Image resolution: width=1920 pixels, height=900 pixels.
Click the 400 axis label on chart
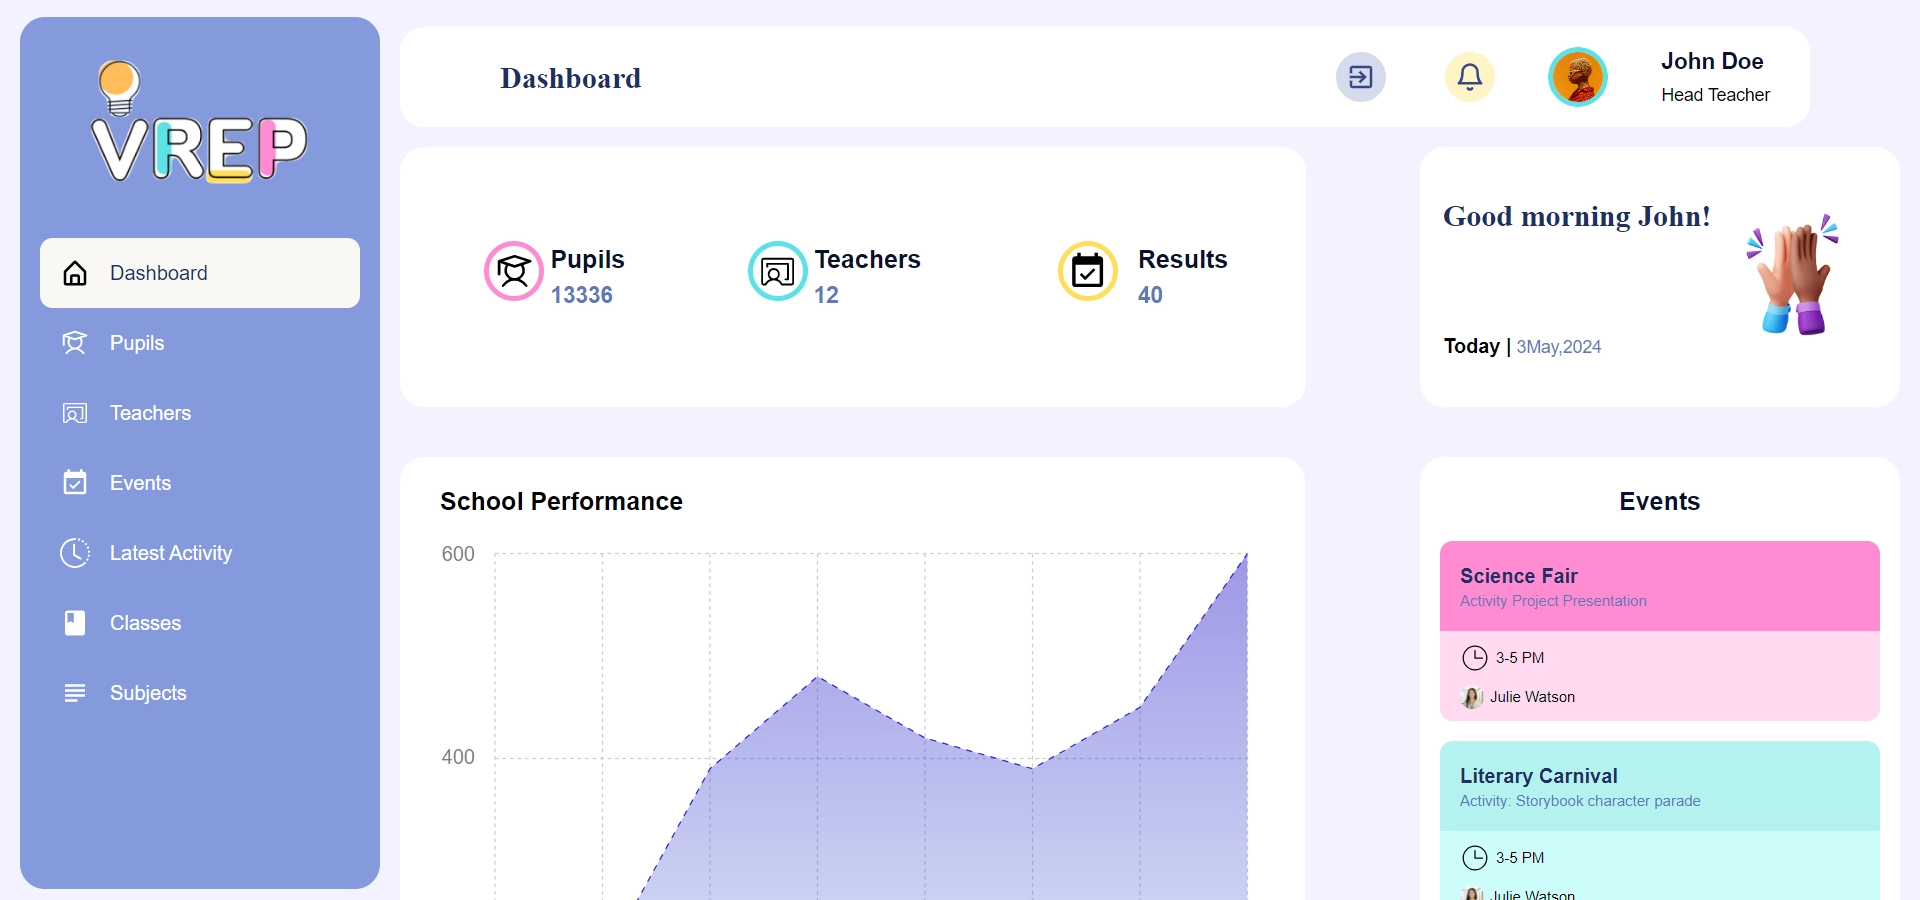click(458, 757)
